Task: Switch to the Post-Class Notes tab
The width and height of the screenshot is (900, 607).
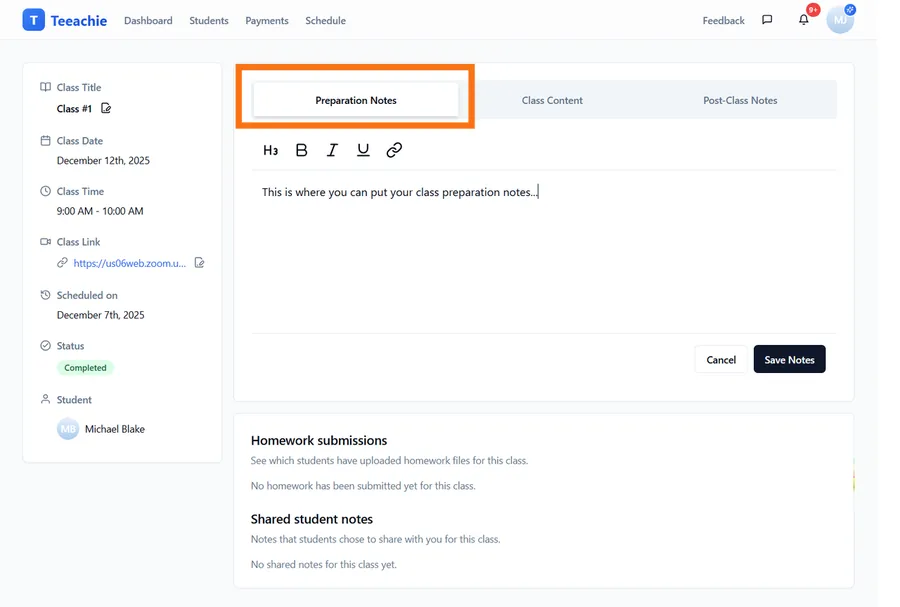Action: click(740, 100)
